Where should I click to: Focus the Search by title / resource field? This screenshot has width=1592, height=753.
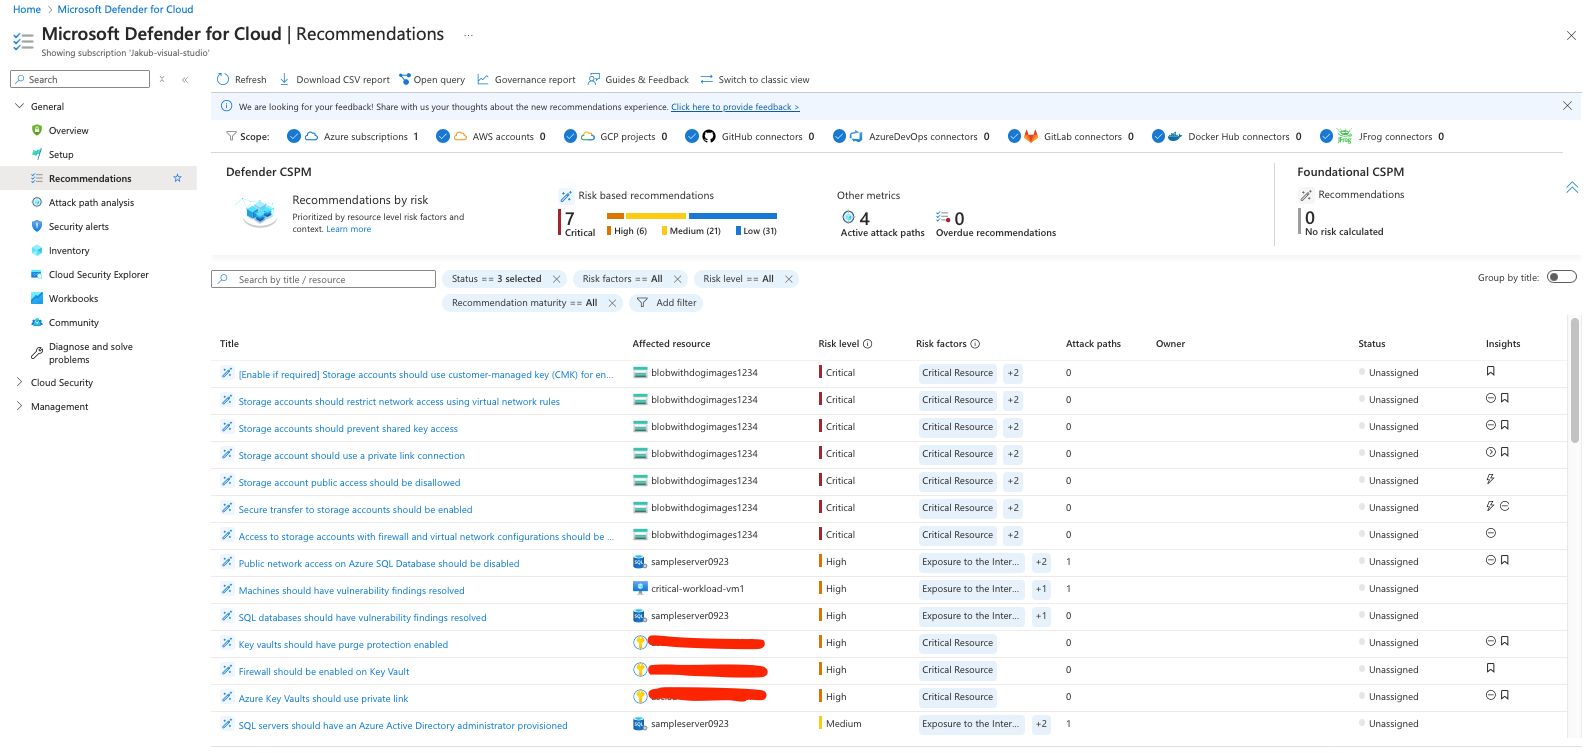pos(323,279)
